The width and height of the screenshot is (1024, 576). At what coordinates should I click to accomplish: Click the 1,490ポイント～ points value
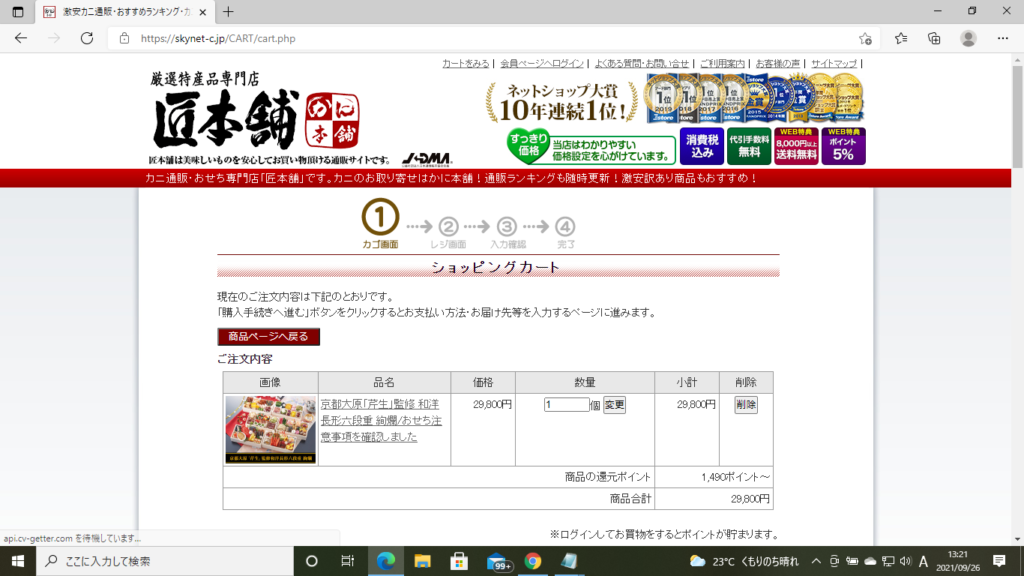point(735,477)
